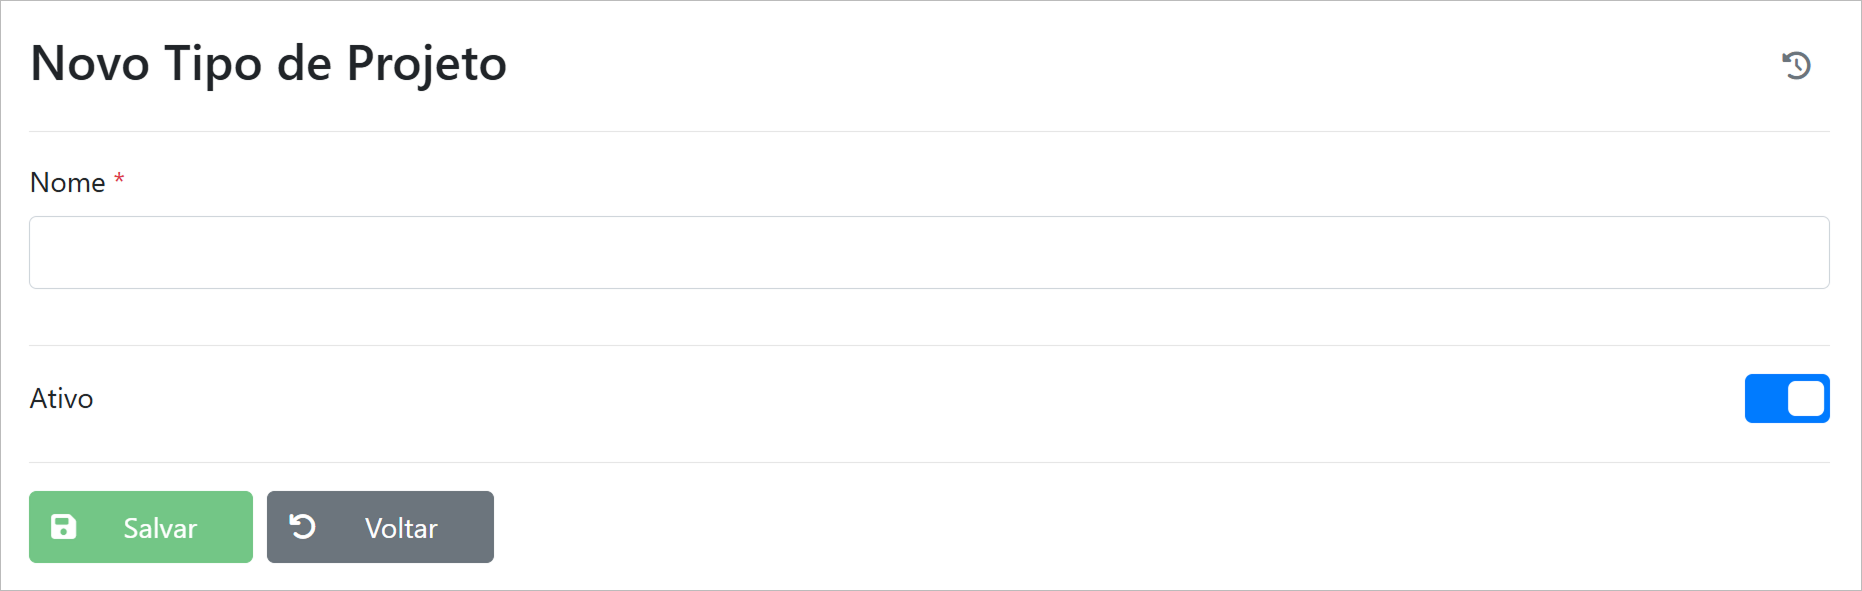Click the word "Projeto" in the title
The height and width of the screenshot is (591, 1862).
pos(426,64)
